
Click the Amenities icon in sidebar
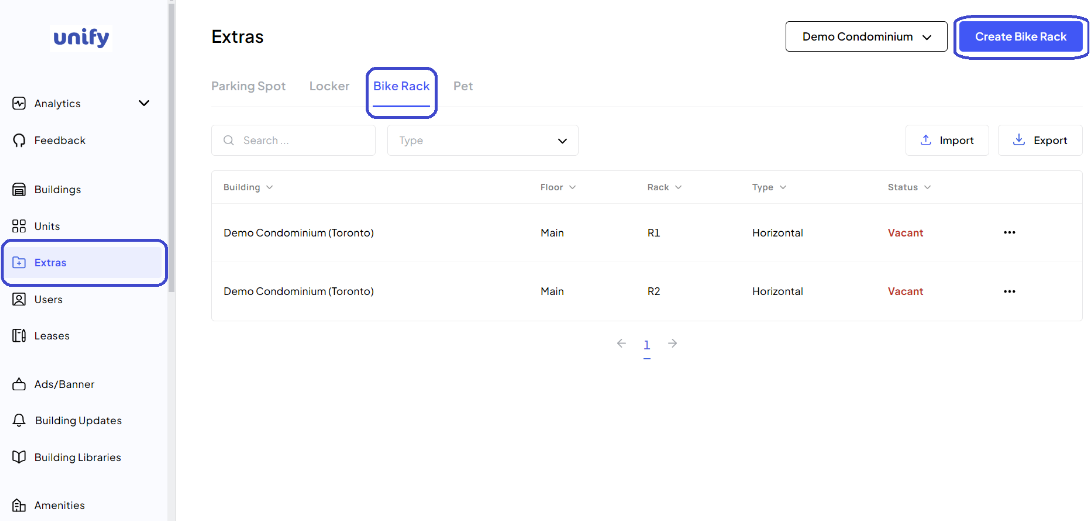[x=20, y=506]
